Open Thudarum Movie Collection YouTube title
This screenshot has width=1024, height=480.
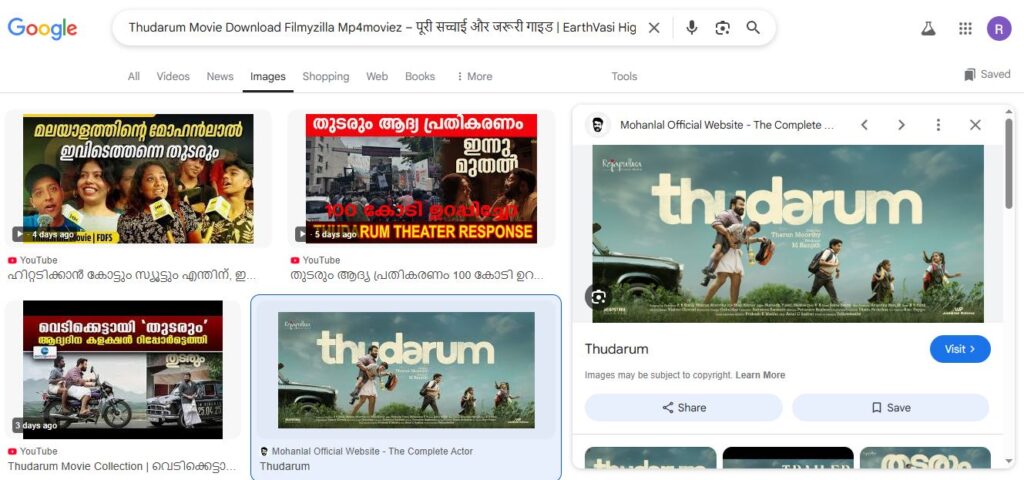(x=121, y=466)
